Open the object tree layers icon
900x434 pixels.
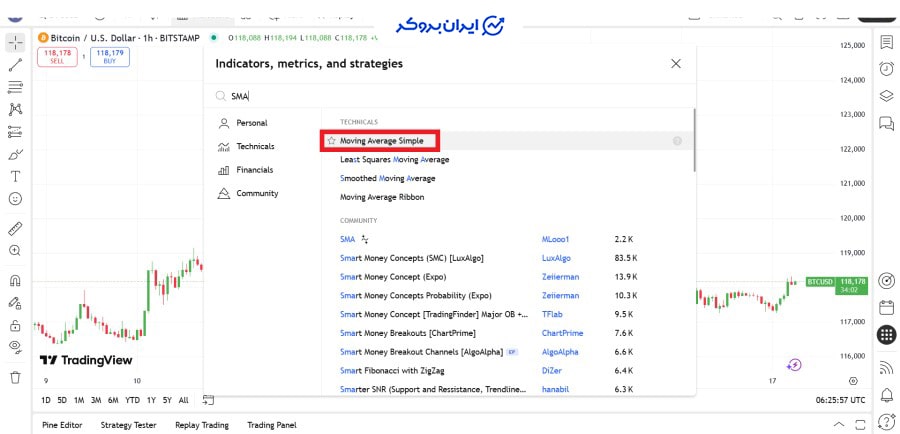887,96
